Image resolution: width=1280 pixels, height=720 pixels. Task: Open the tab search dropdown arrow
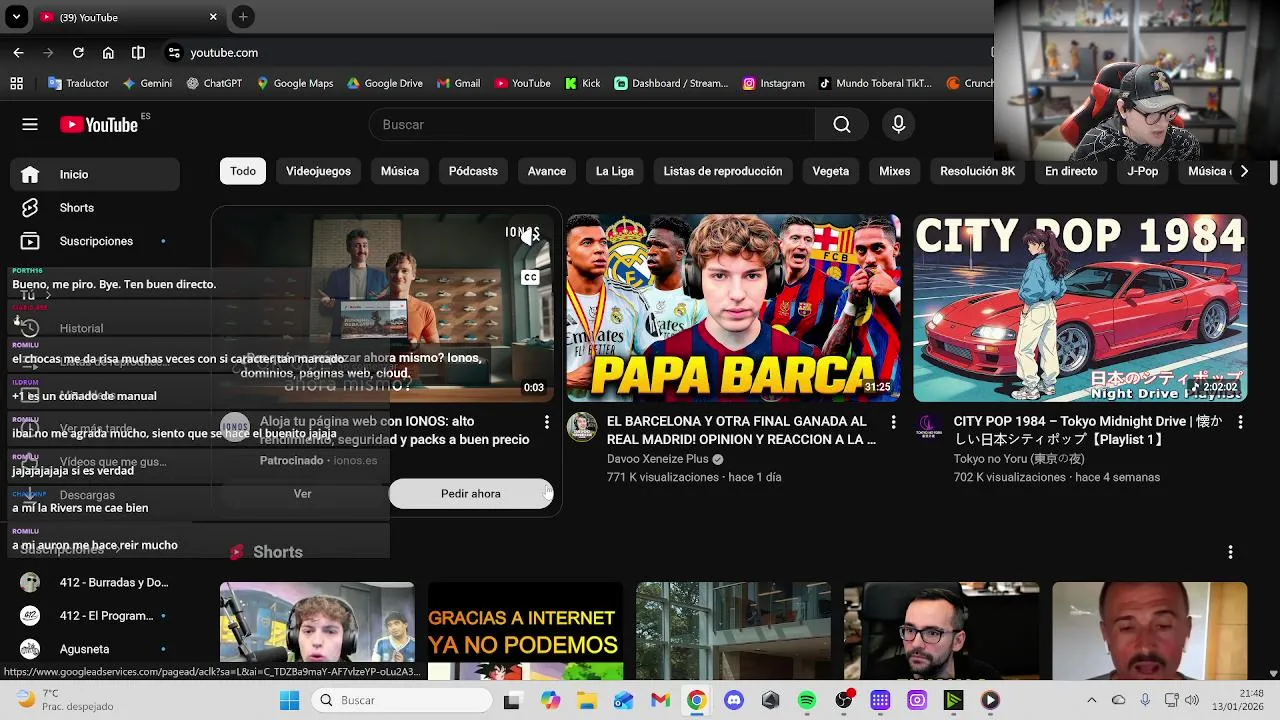pos(16,17)
